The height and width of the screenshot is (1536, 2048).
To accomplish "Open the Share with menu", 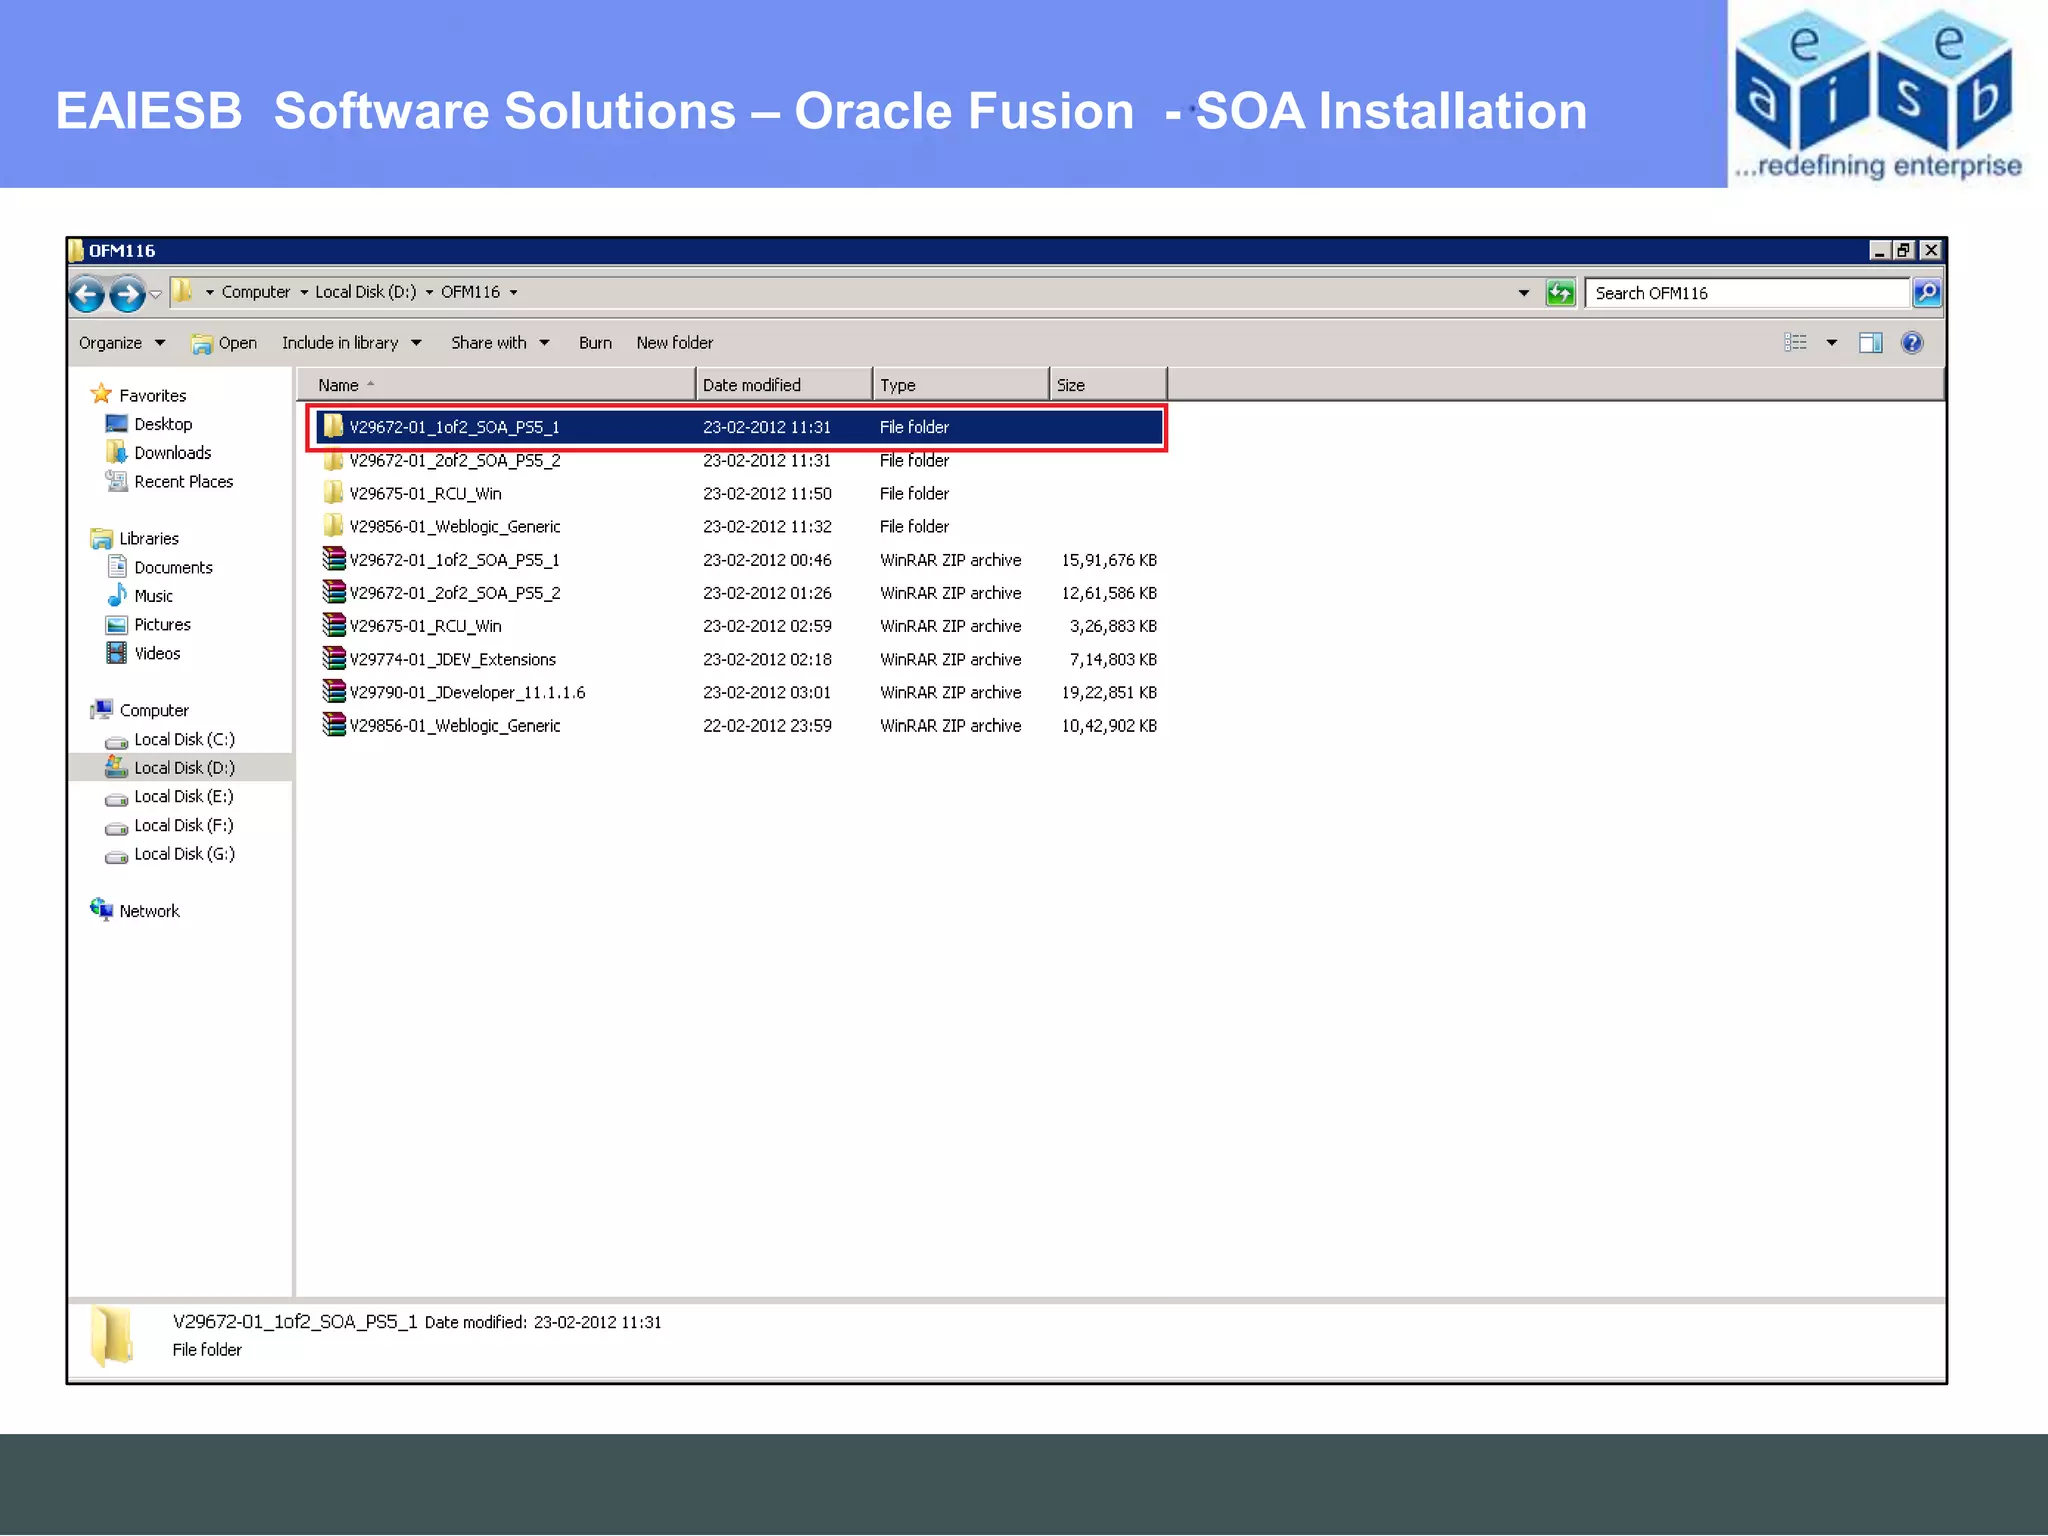I will (500, 343).
